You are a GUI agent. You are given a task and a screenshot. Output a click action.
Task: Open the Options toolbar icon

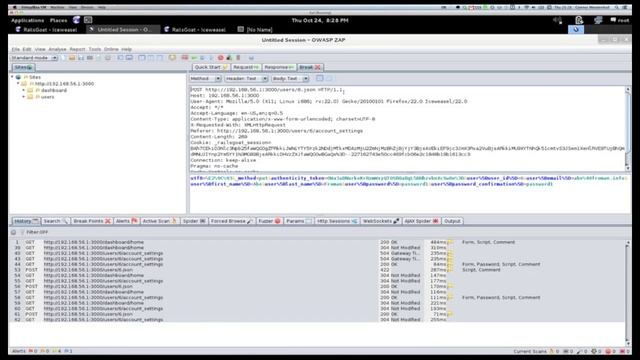pos(108,58)
